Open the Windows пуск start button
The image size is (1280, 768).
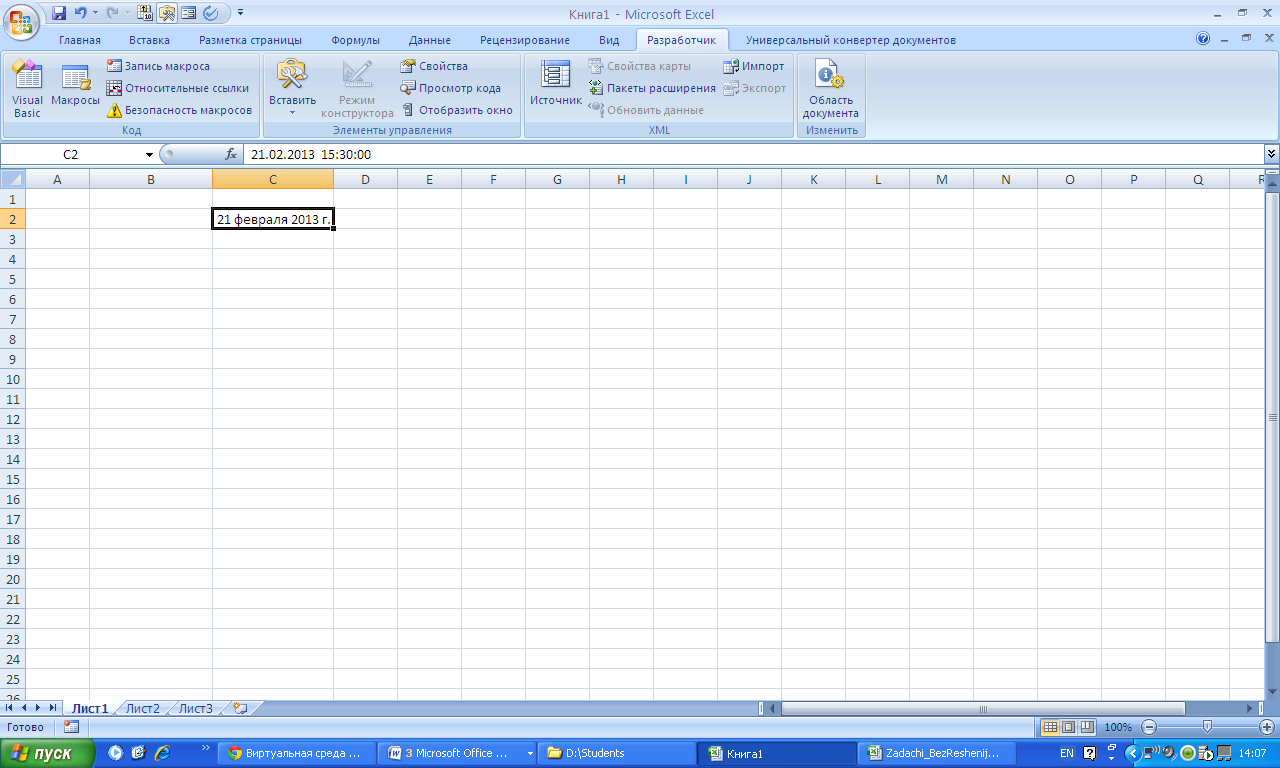tap(48, 753)
